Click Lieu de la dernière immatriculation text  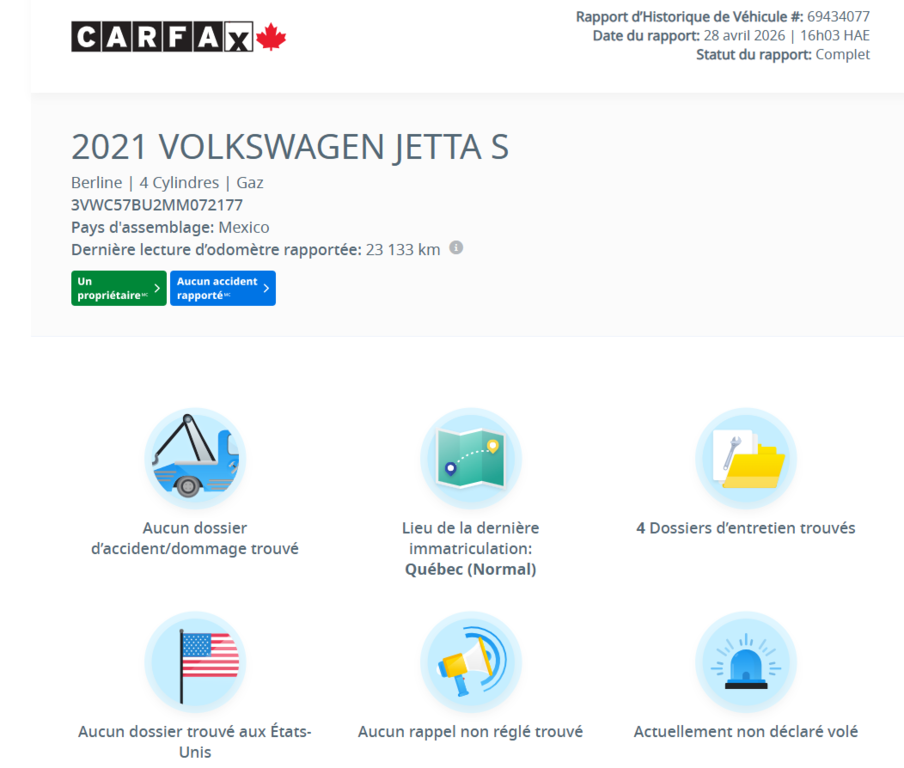tap(470, 538)
